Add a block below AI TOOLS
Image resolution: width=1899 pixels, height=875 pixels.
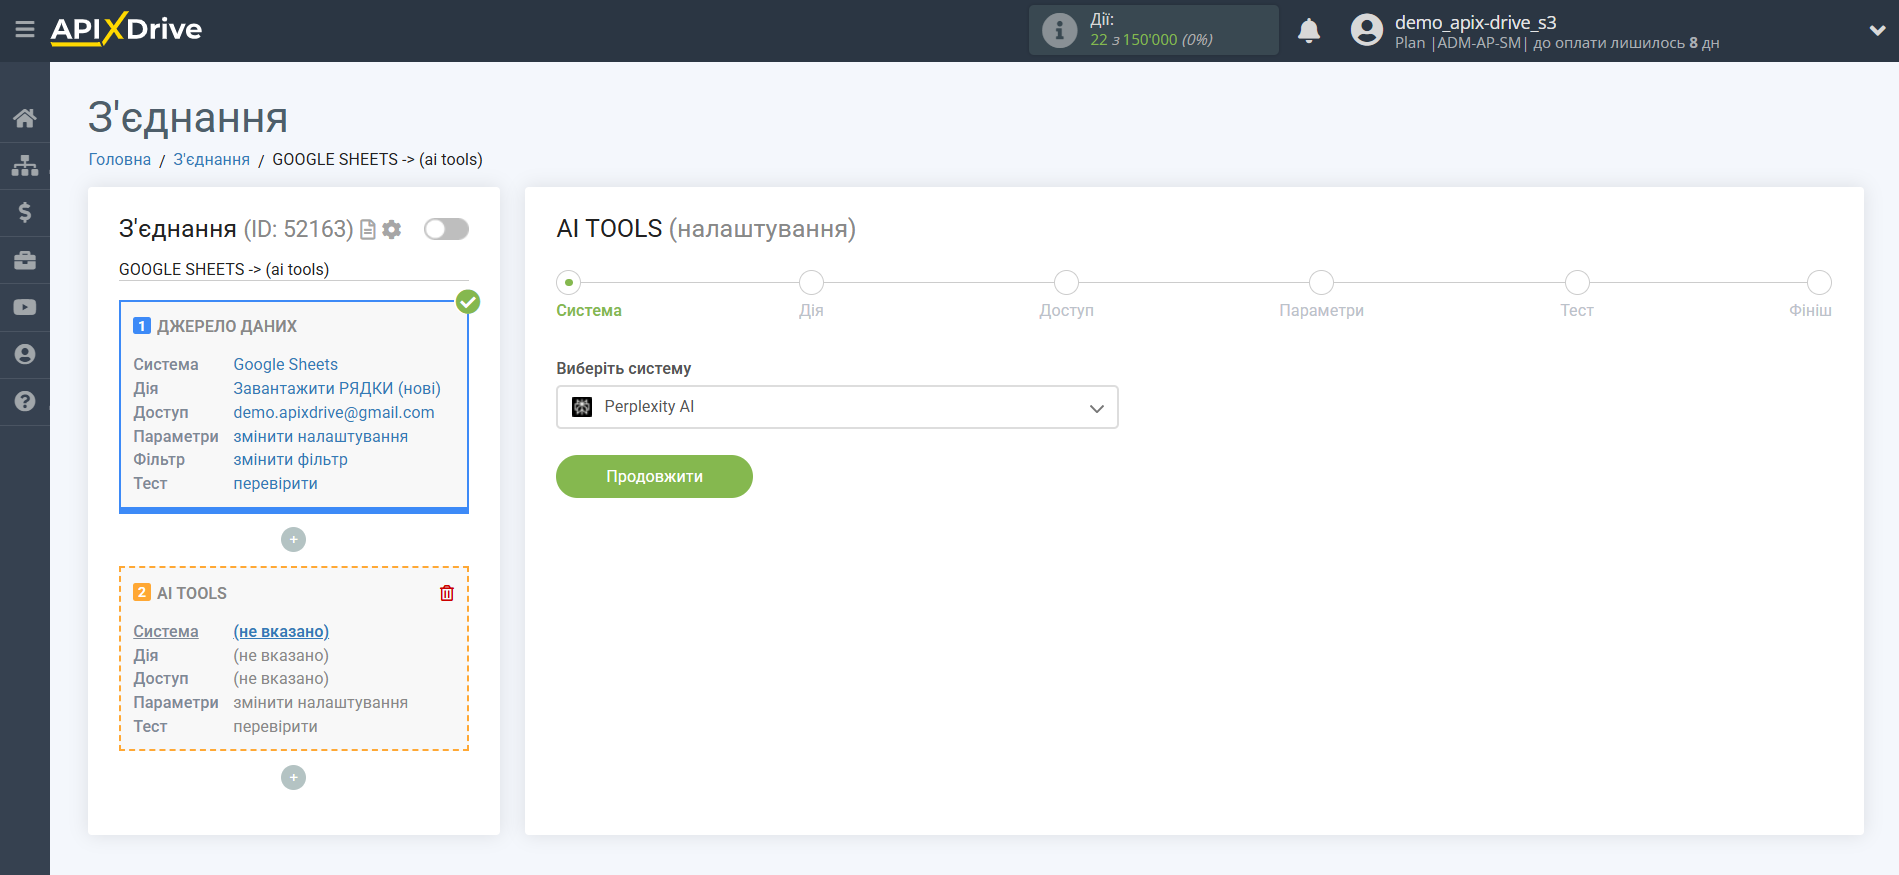click(x=293, y=778)
